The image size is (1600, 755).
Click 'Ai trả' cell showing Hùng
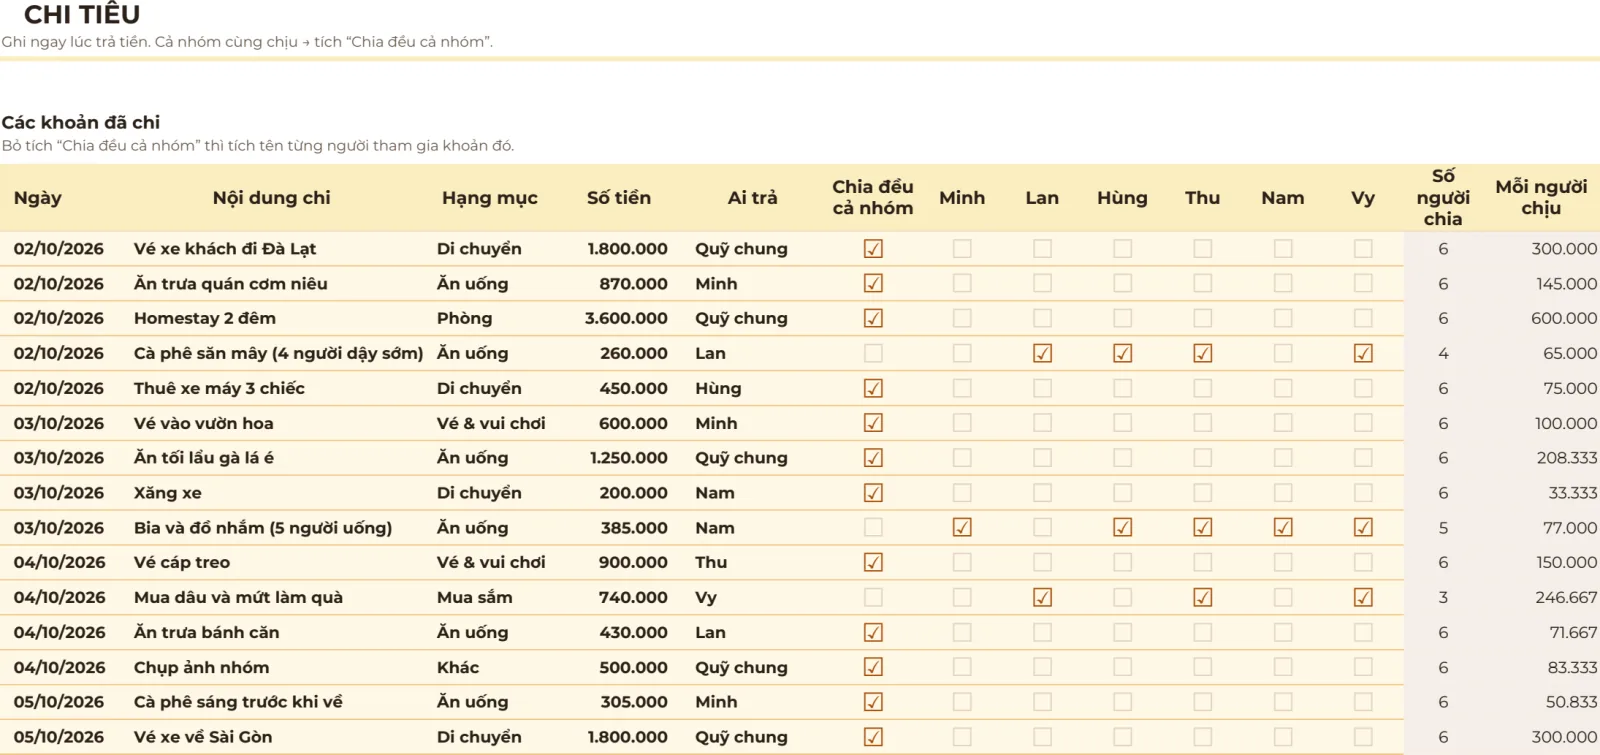tap(752, 388)
